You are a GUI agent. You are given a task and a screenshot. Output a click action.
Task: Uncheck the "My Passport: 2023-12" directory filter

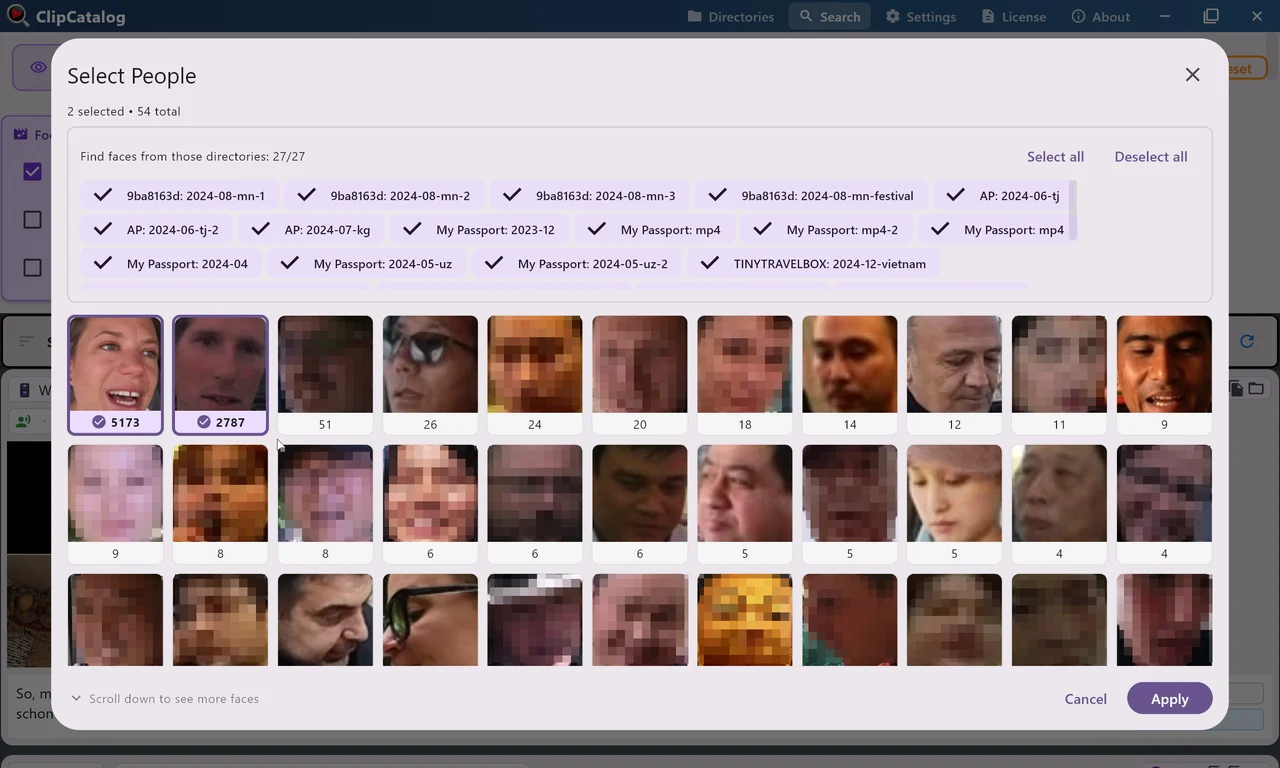pyautogui.click(x=411, y=229)
